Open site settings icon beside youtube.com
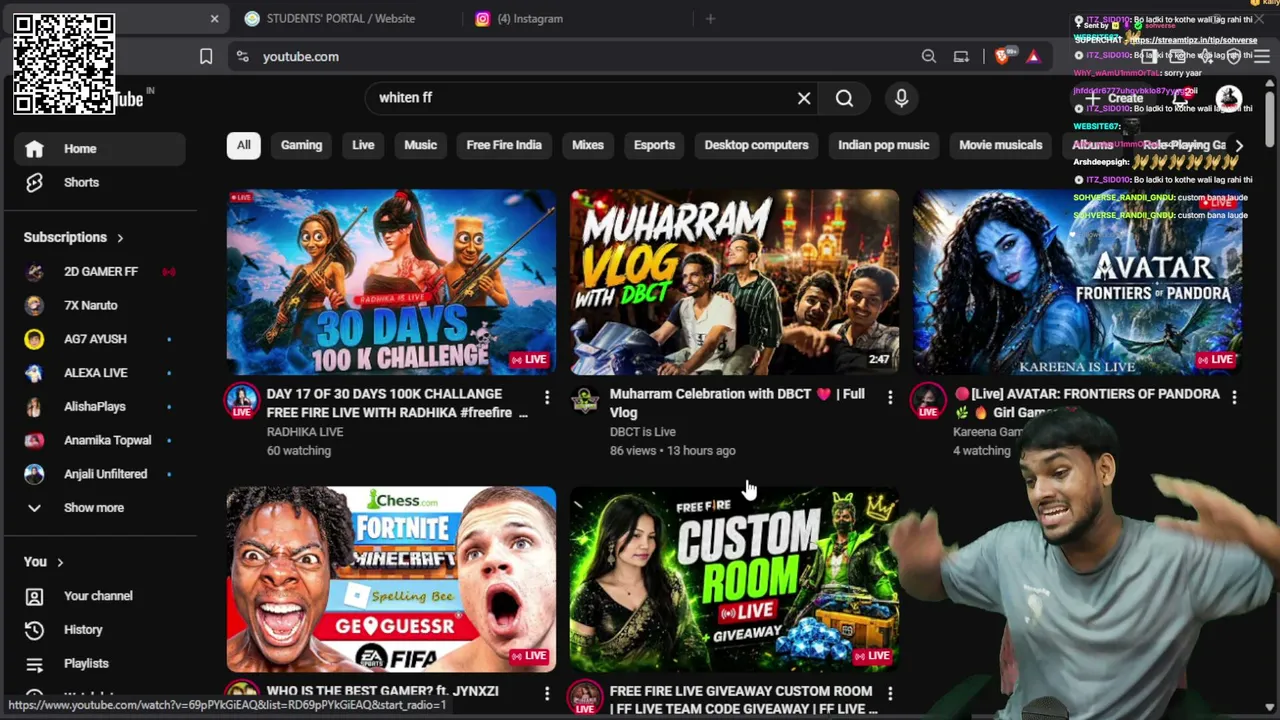The image size is (1280, 720). (x=242, y=57)
